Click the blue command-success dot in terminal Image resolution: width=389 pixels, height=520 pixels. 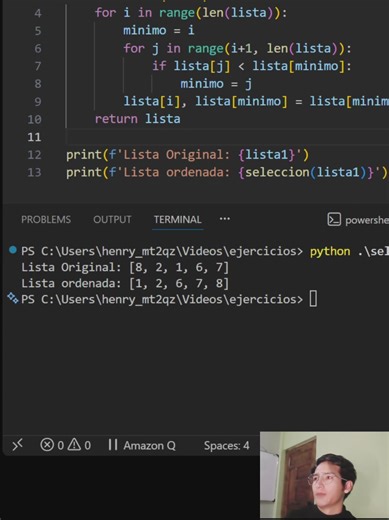[13, 250]
